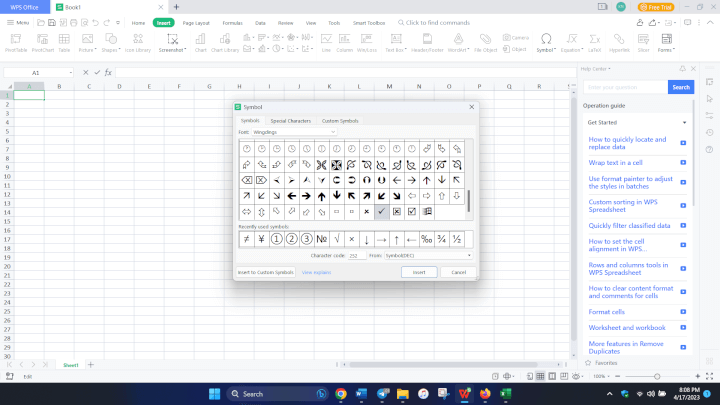Pick the yen sign recent symbol
Image resolution: width=720 pixels, height=405 pixels.
261,239
